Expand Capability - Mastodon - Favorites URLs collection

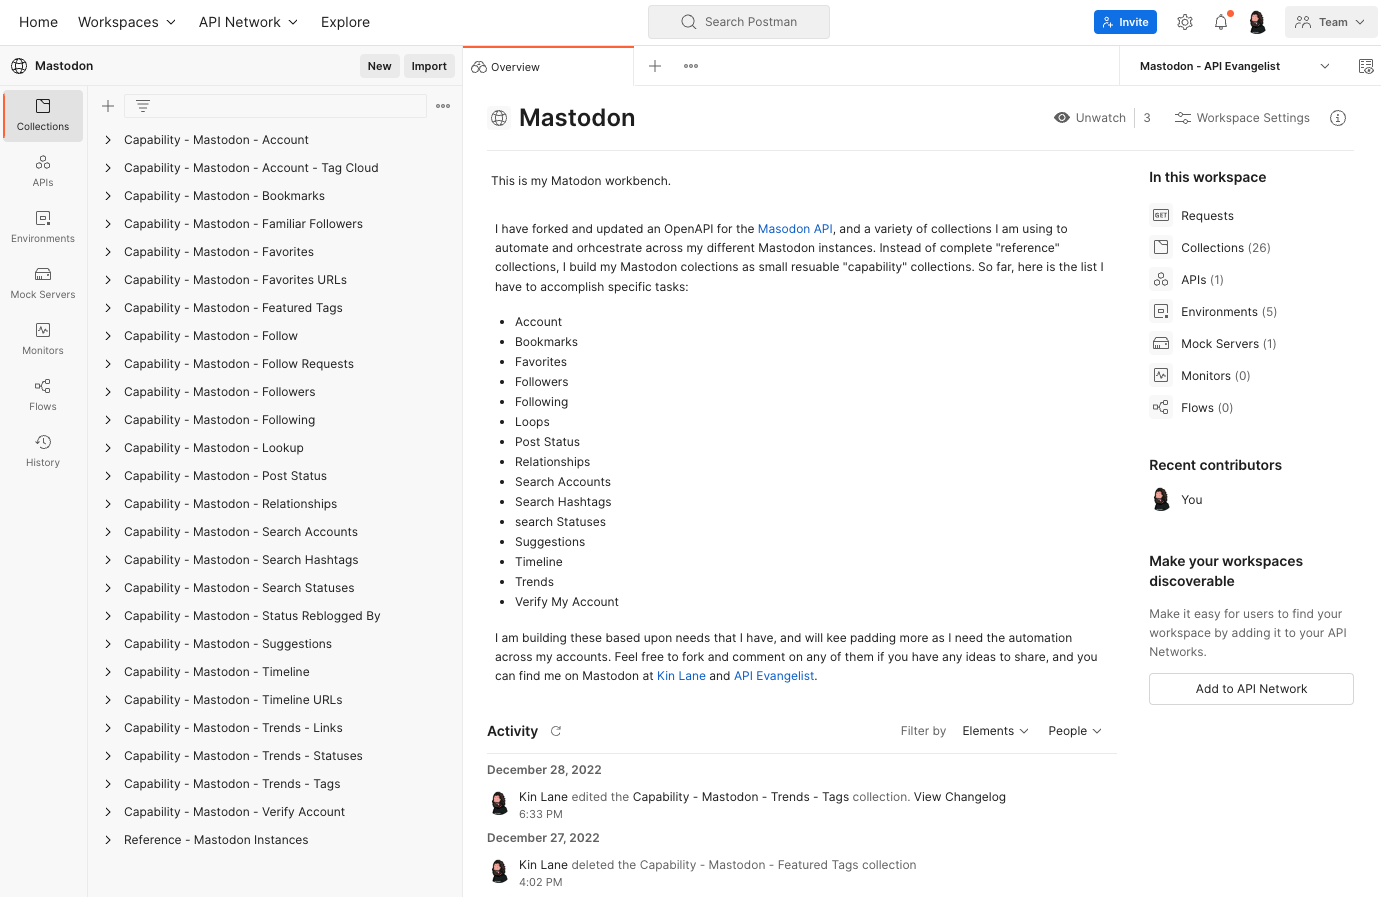click(x=108, y=280)
